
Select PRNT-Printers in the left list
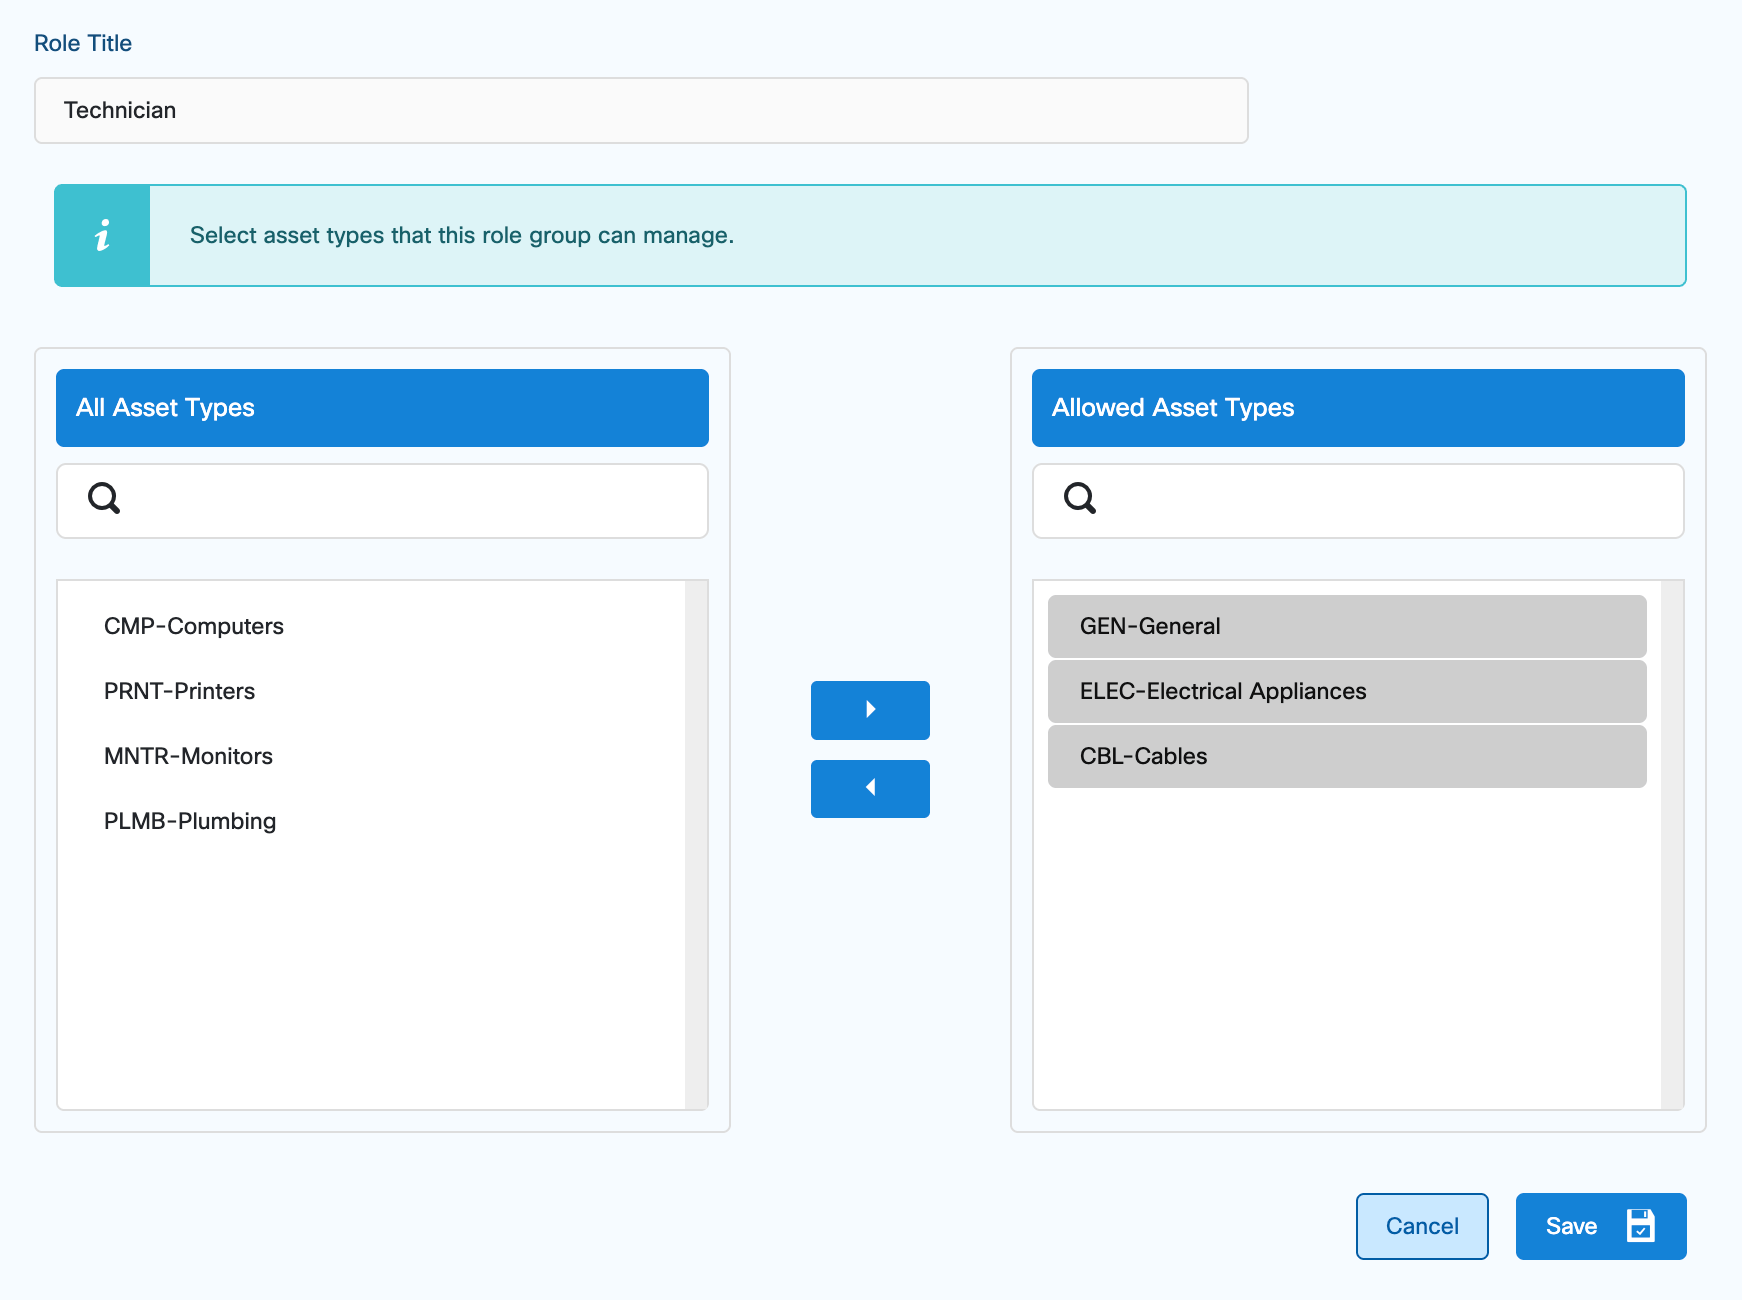[179, 691]
